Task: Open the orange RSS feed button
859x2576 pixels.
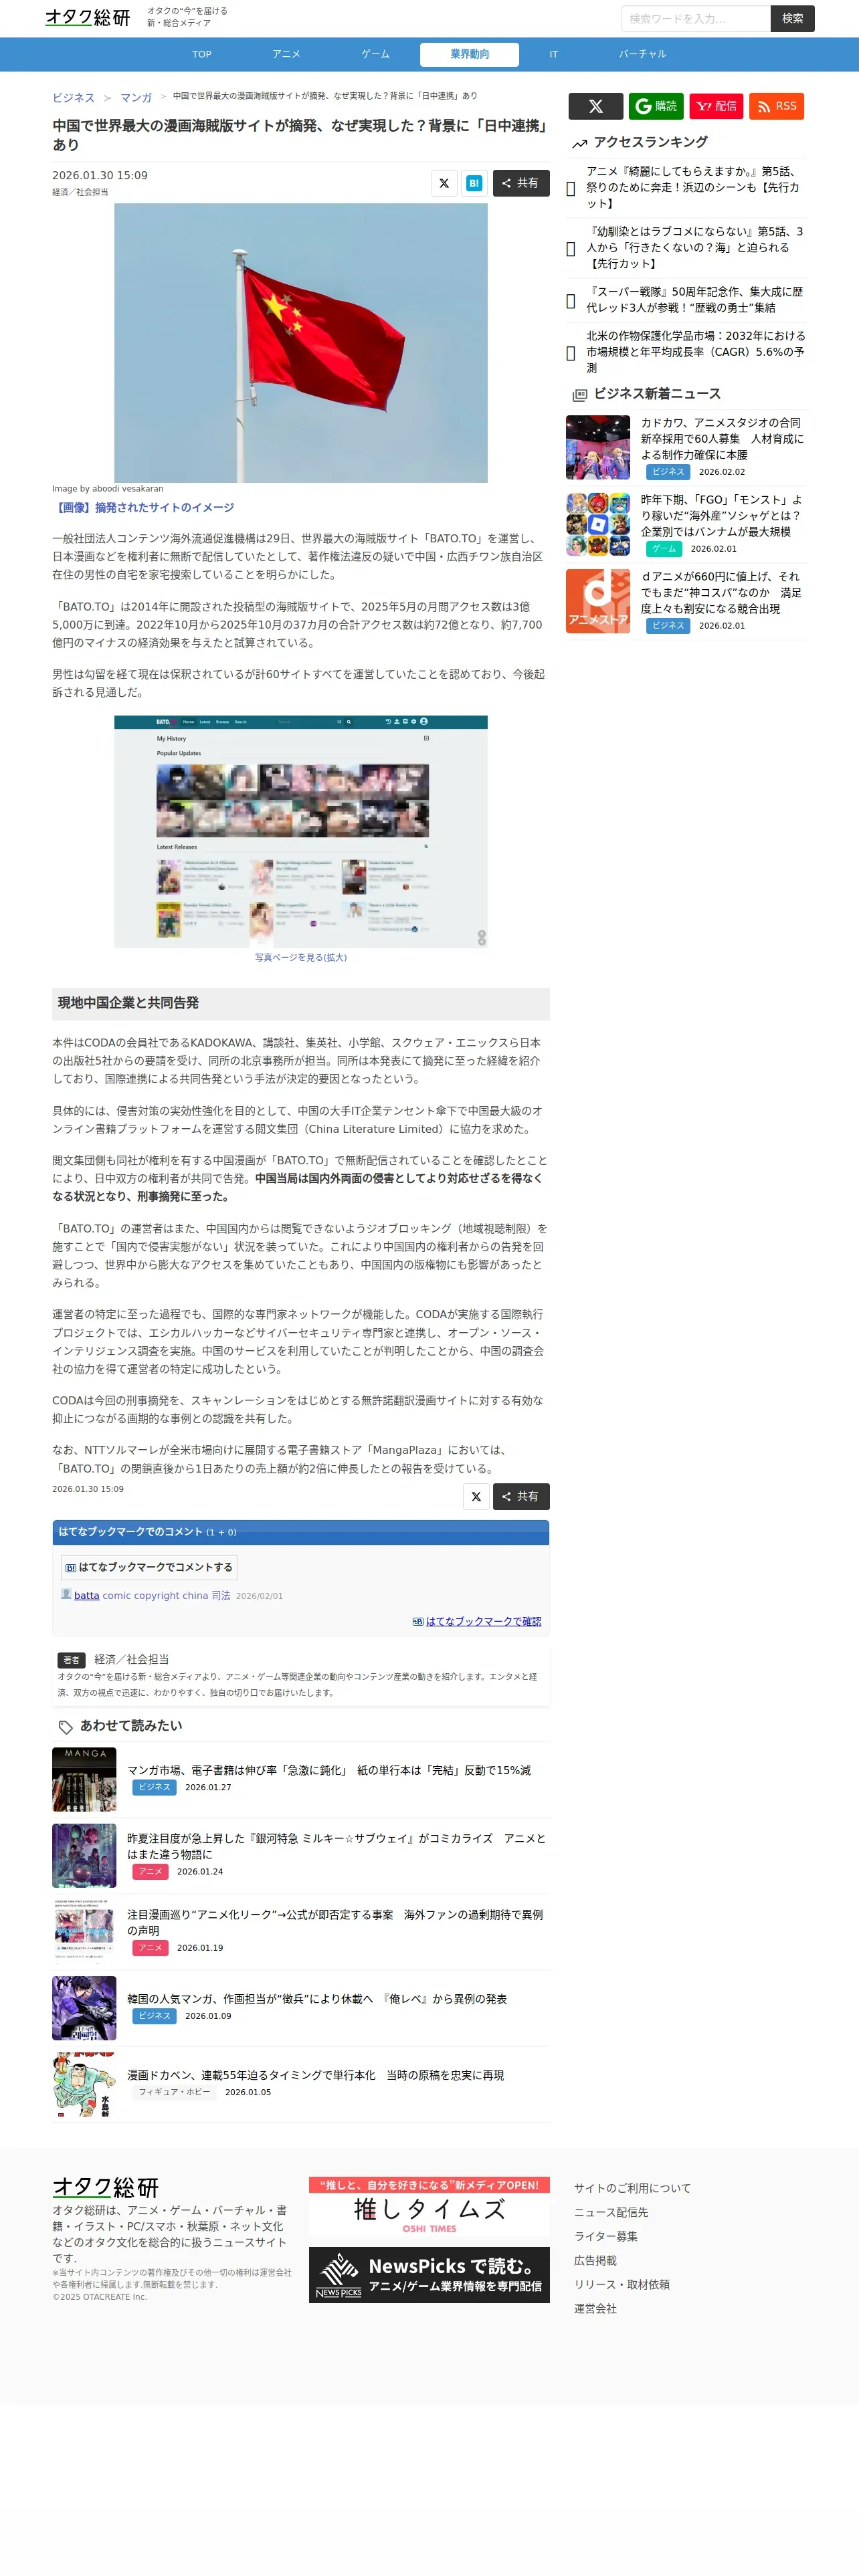Action: (777, 106)
